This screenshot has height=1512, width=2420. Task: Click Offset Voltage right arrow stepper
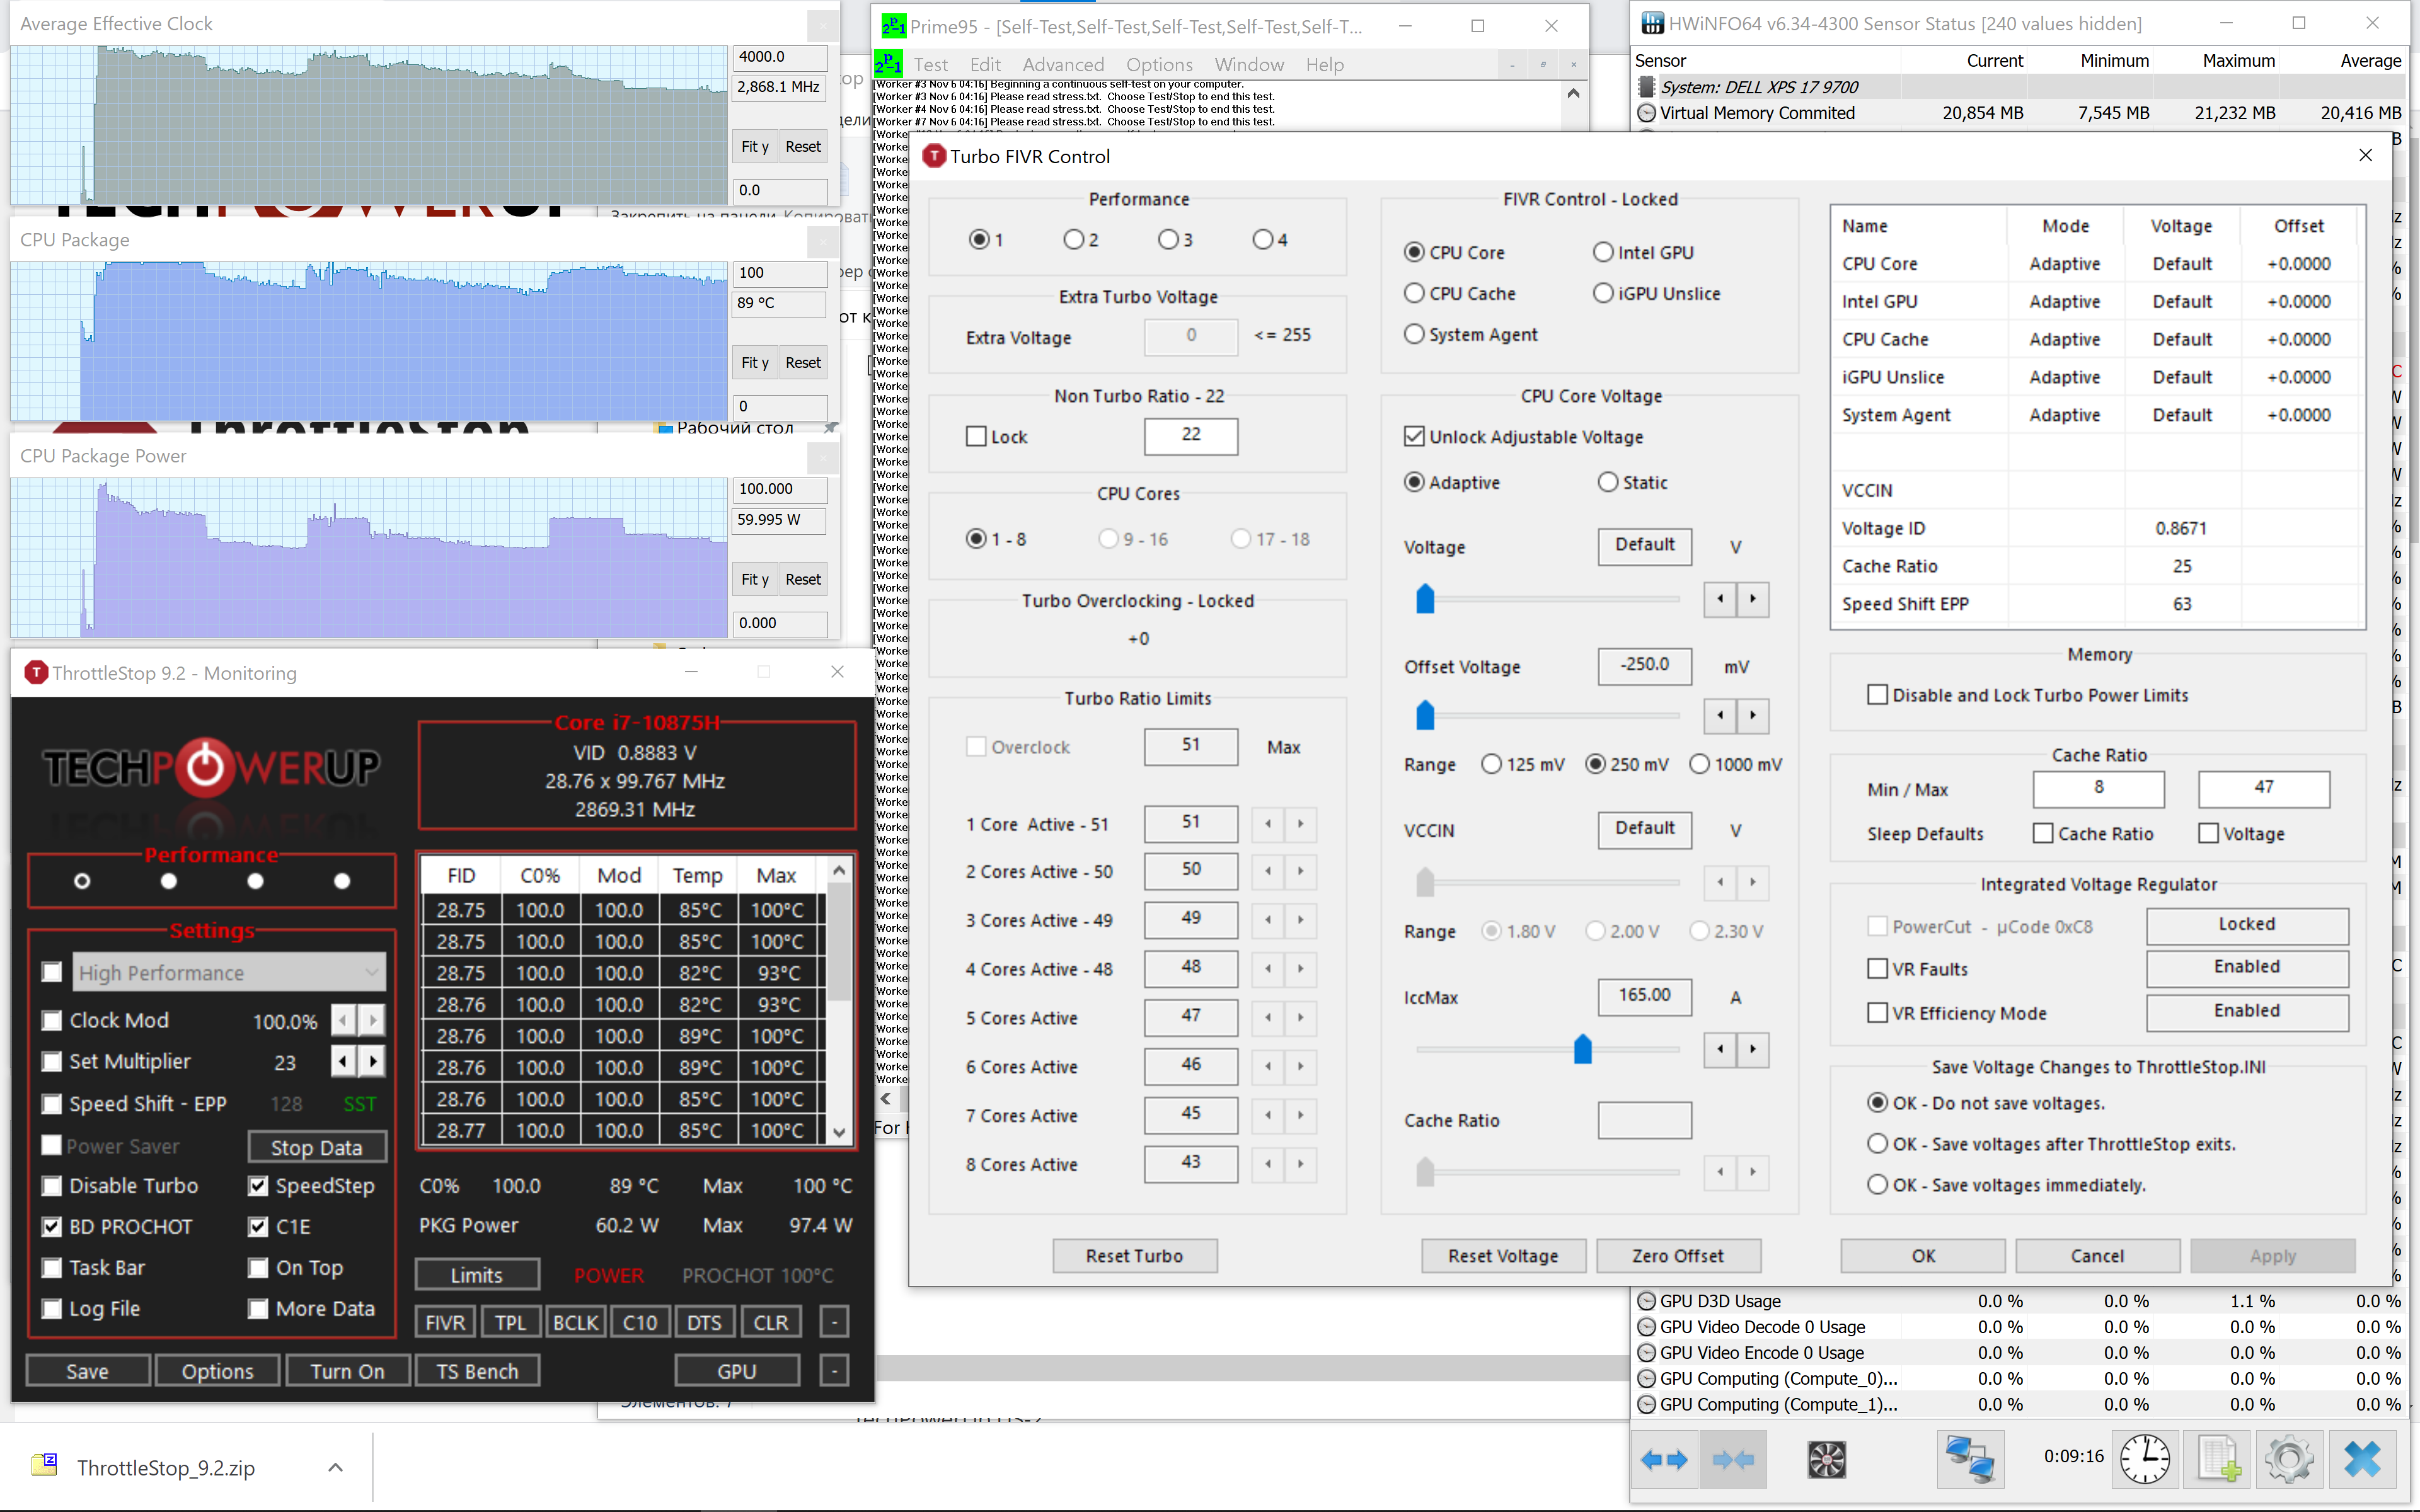pos(1753,715)
